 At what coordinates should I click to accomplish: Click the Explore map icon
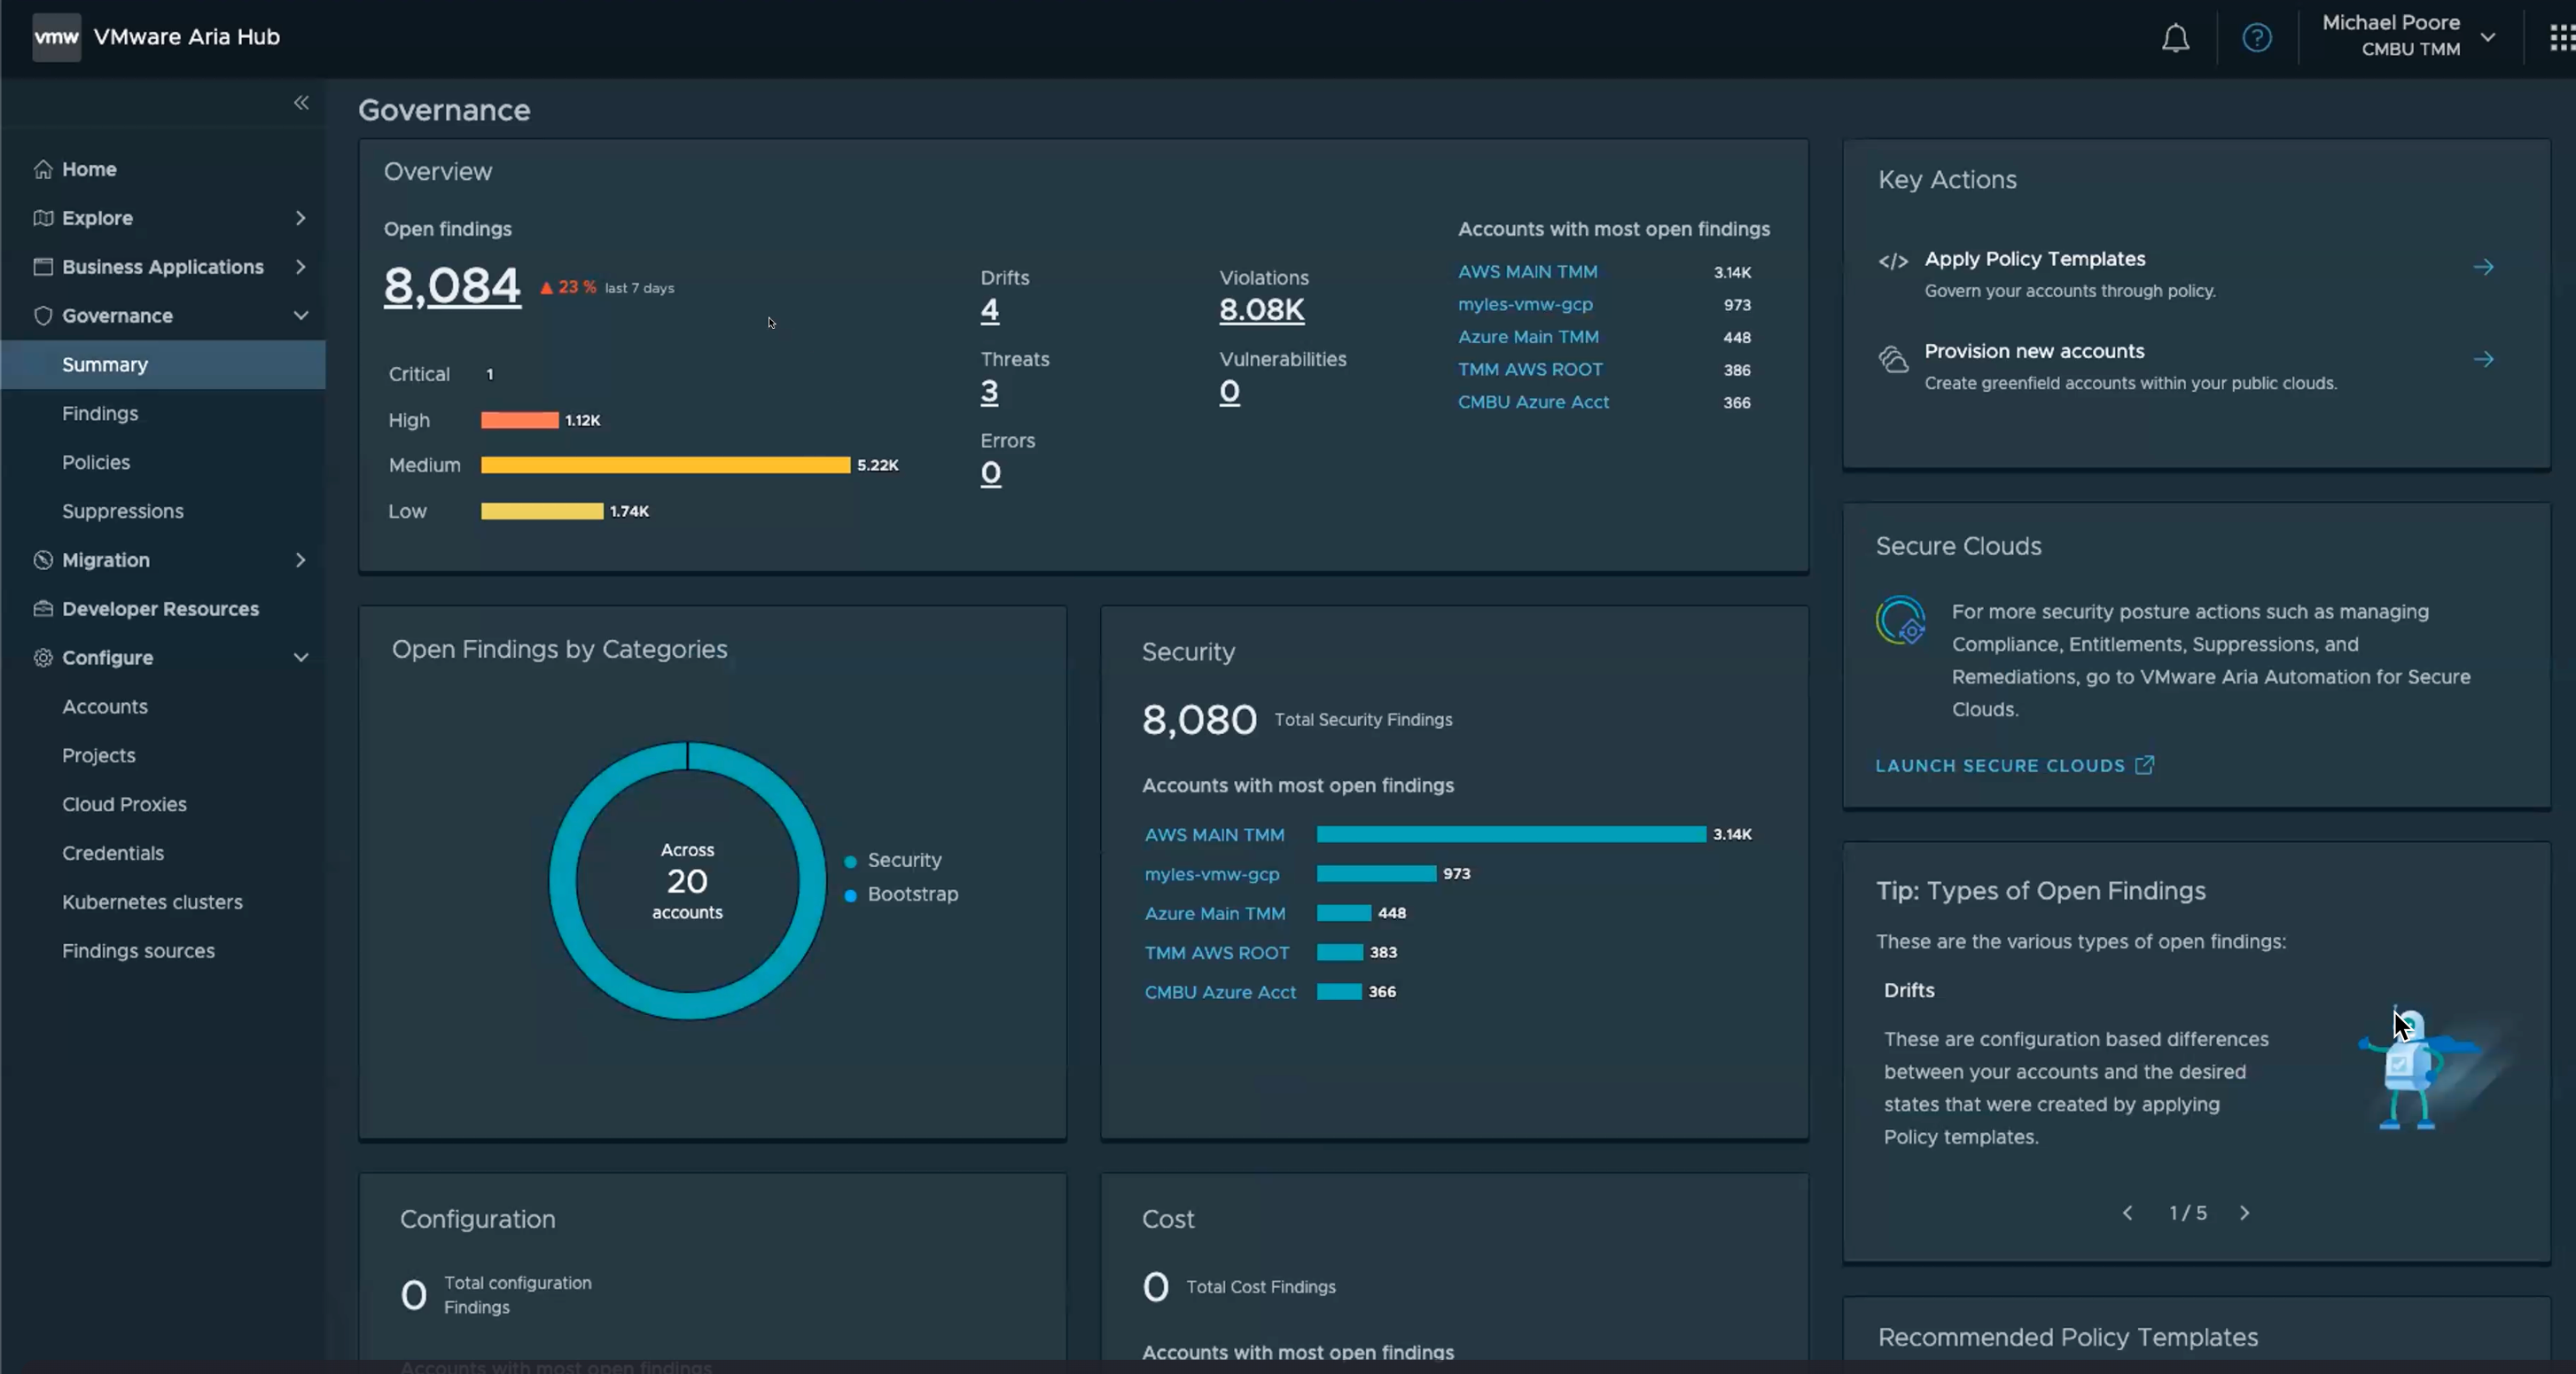(x=42, y=217)
